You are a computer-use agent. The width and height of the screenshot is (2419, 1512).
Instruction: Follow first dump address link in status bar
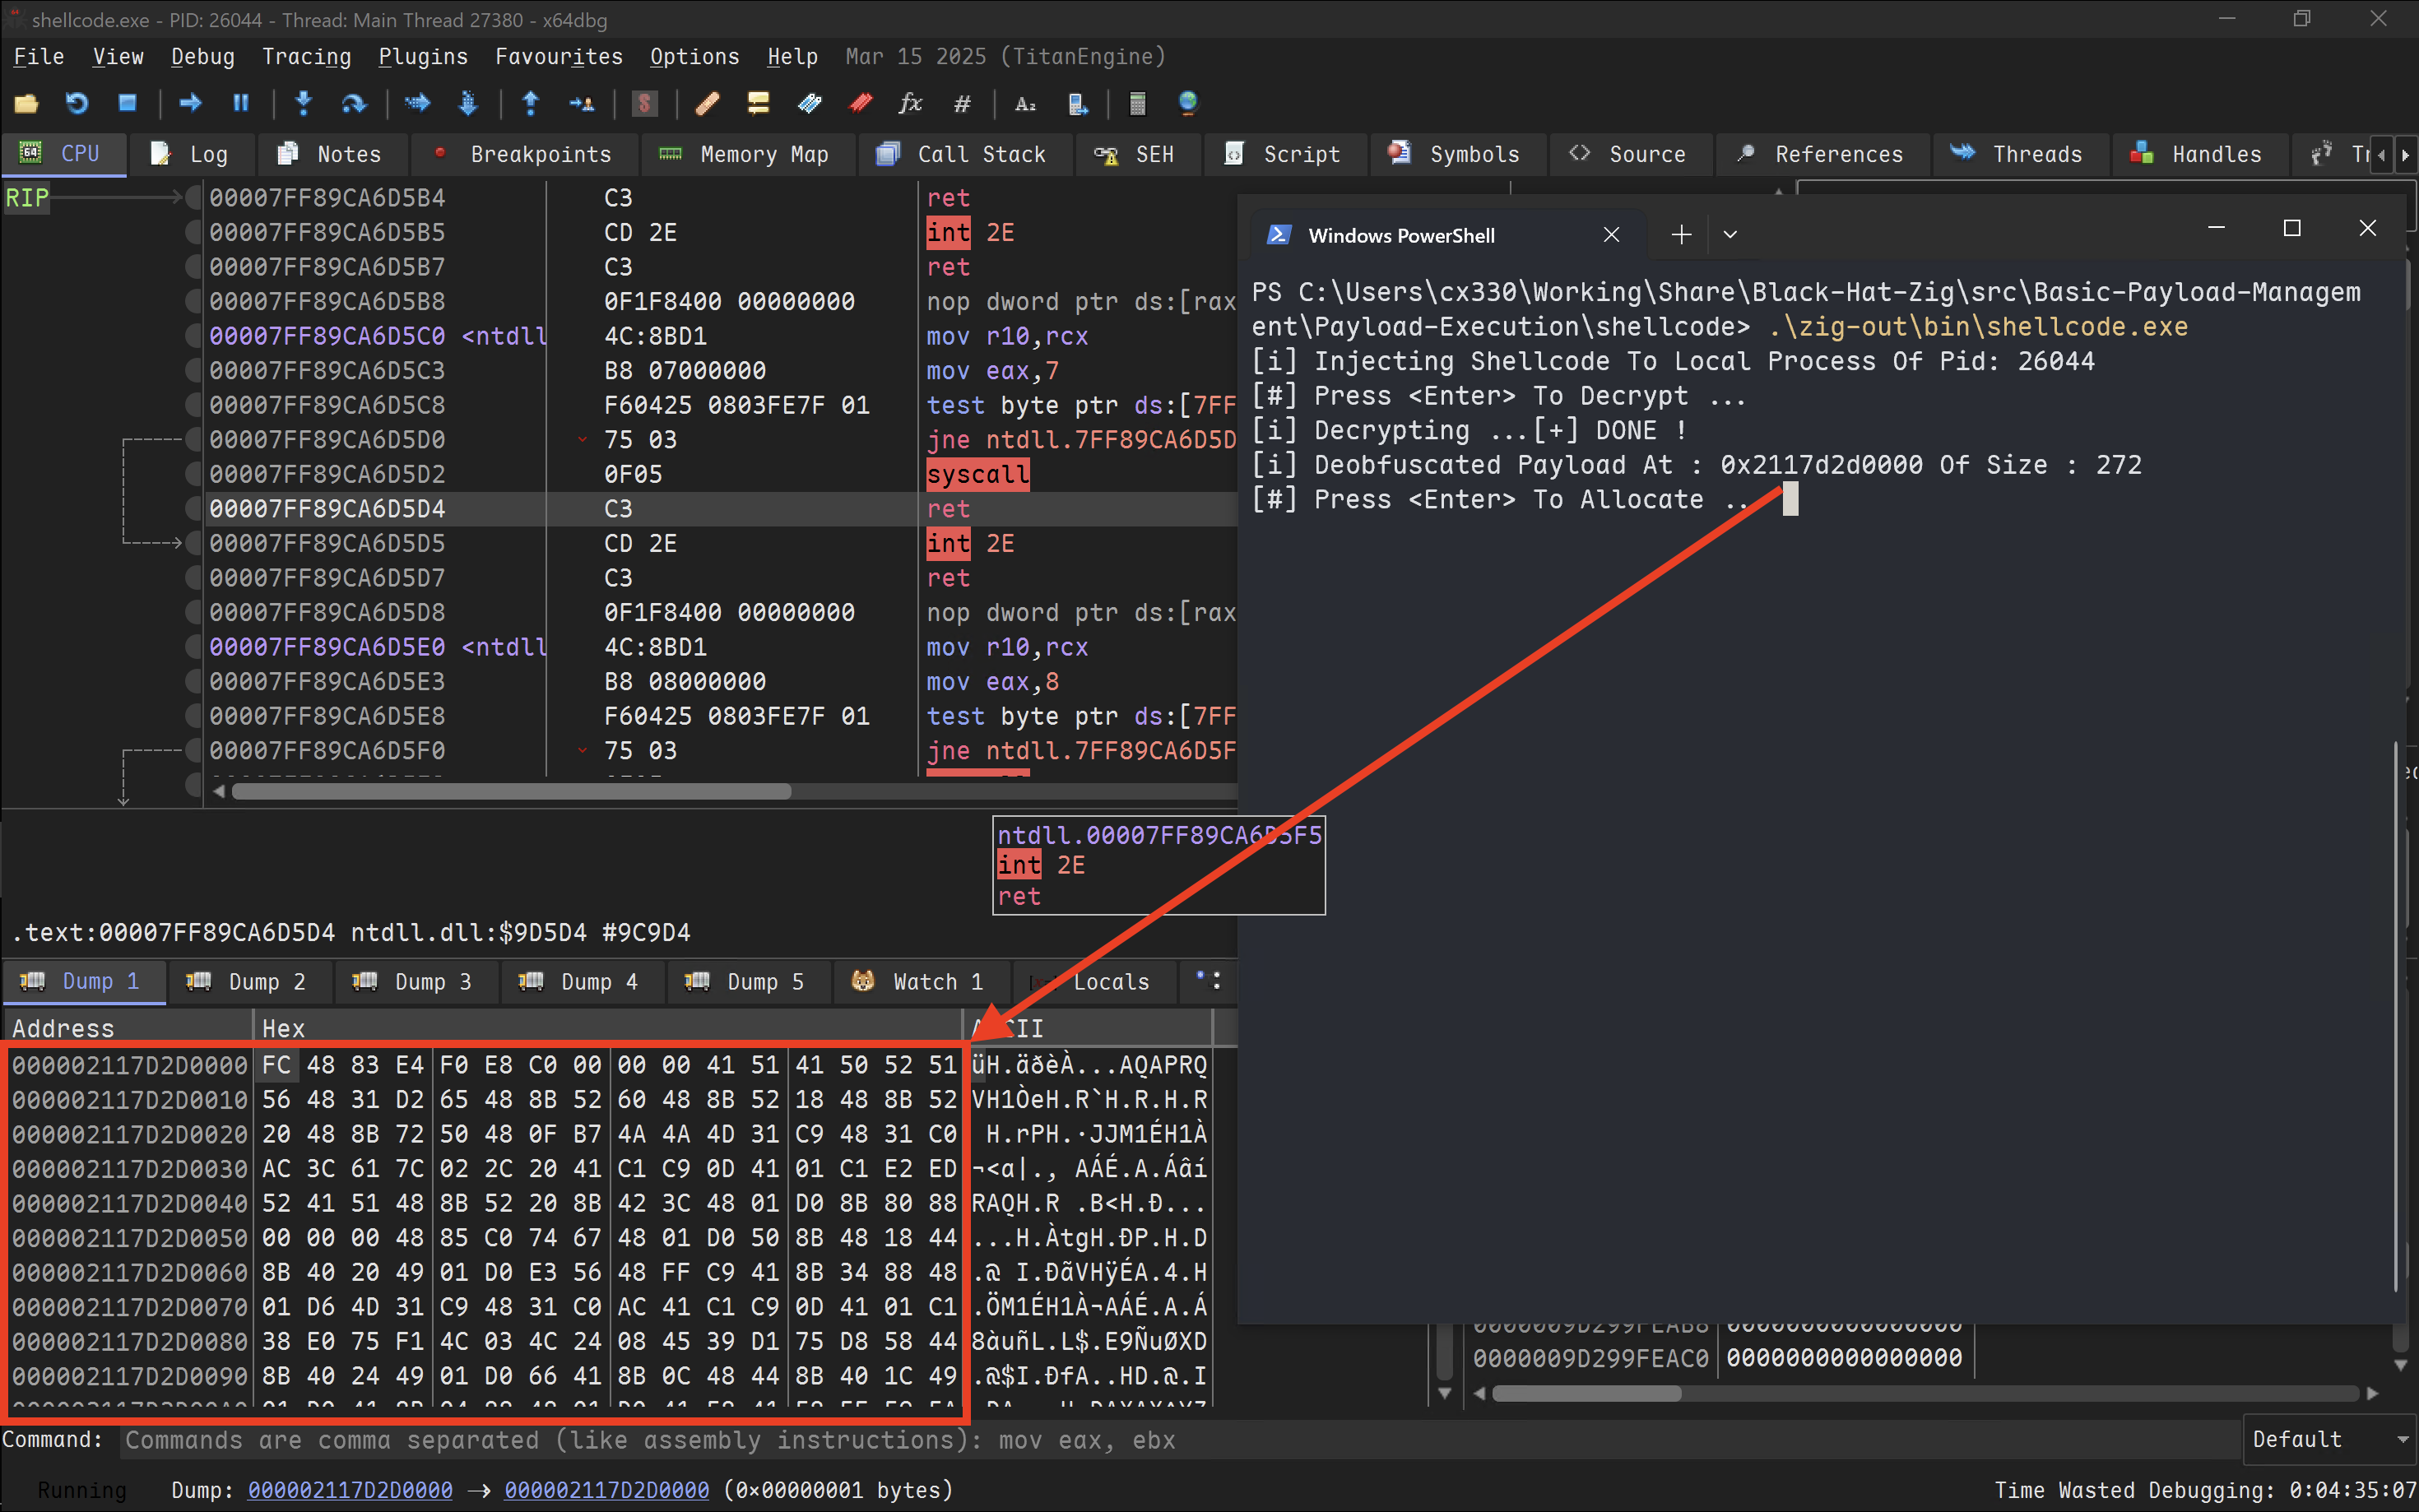point(350,1490)
